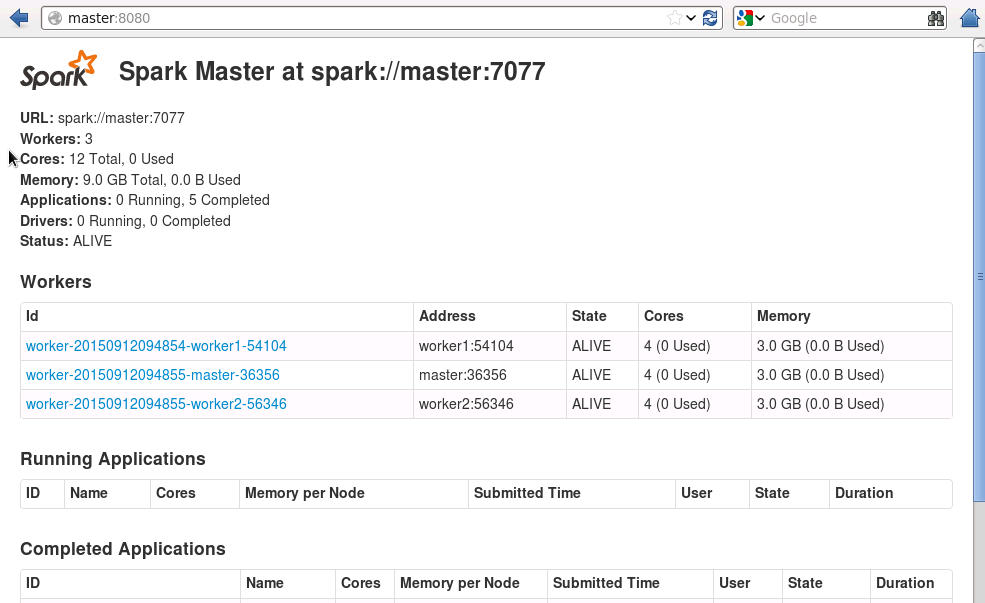Viewport: 985px width, 603px height.
Task: Click the Memory: 9.0 GB Total line
Action: pos(130,180)
